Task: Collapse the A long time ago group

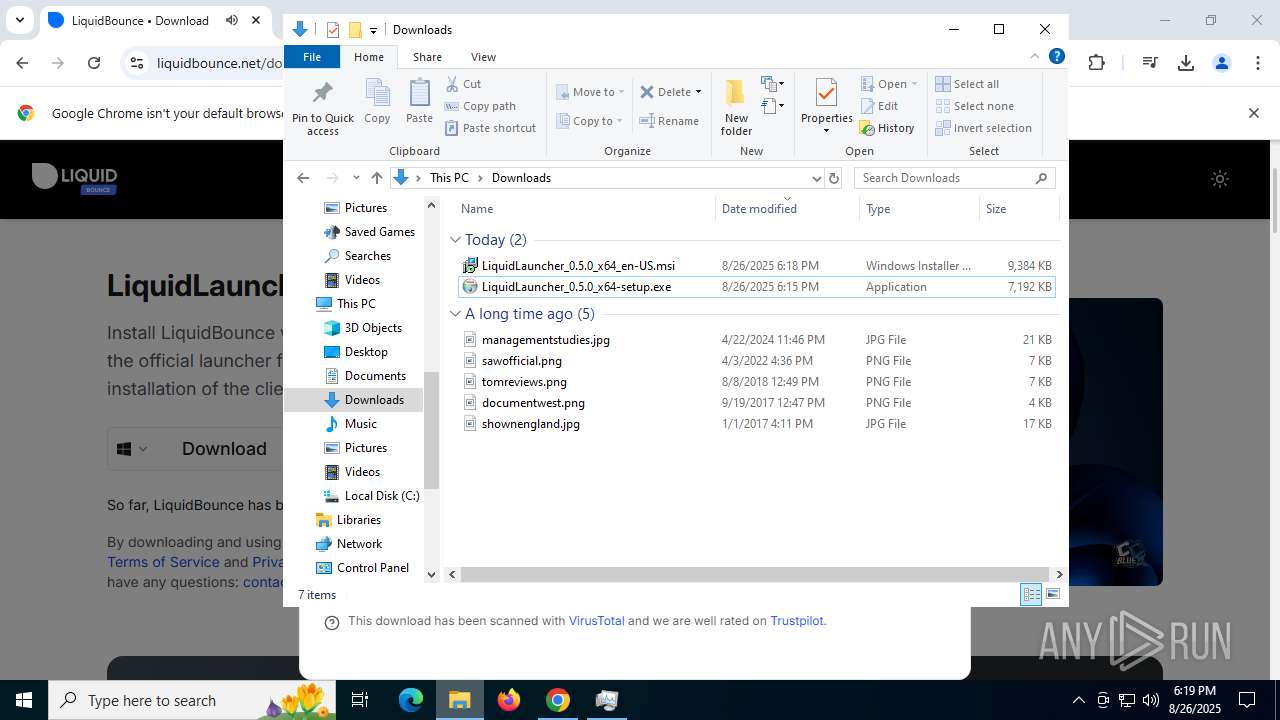Action: (x=455, y=314)
